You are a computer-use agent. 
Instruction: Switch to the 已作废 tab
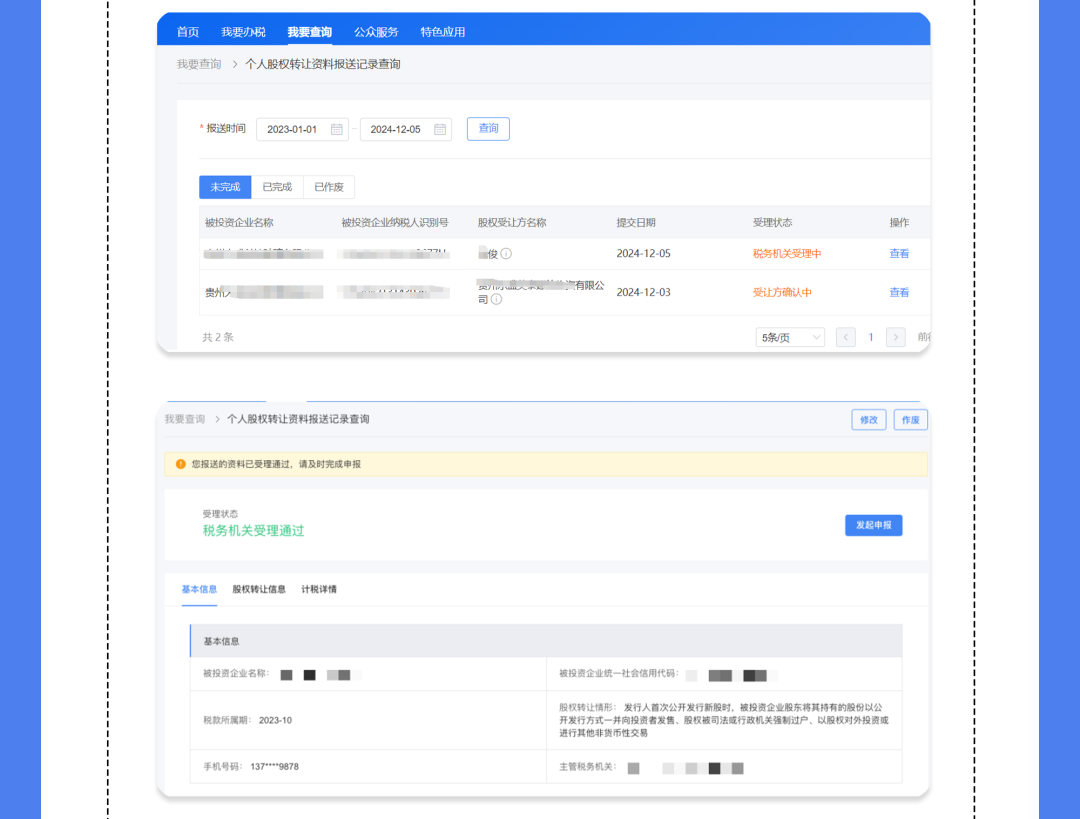329,187
